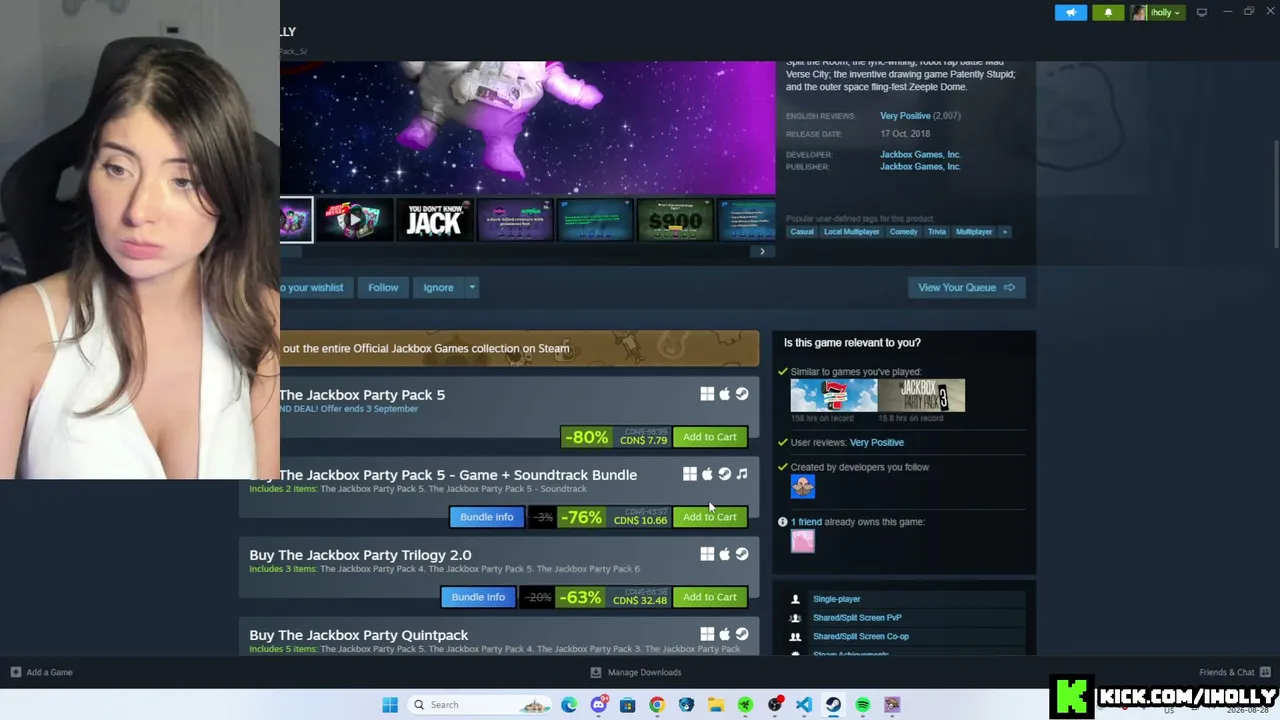Click Add a Game in Steam footer
This screenshot has width=1280, height=720.
(x=42, y=673)
